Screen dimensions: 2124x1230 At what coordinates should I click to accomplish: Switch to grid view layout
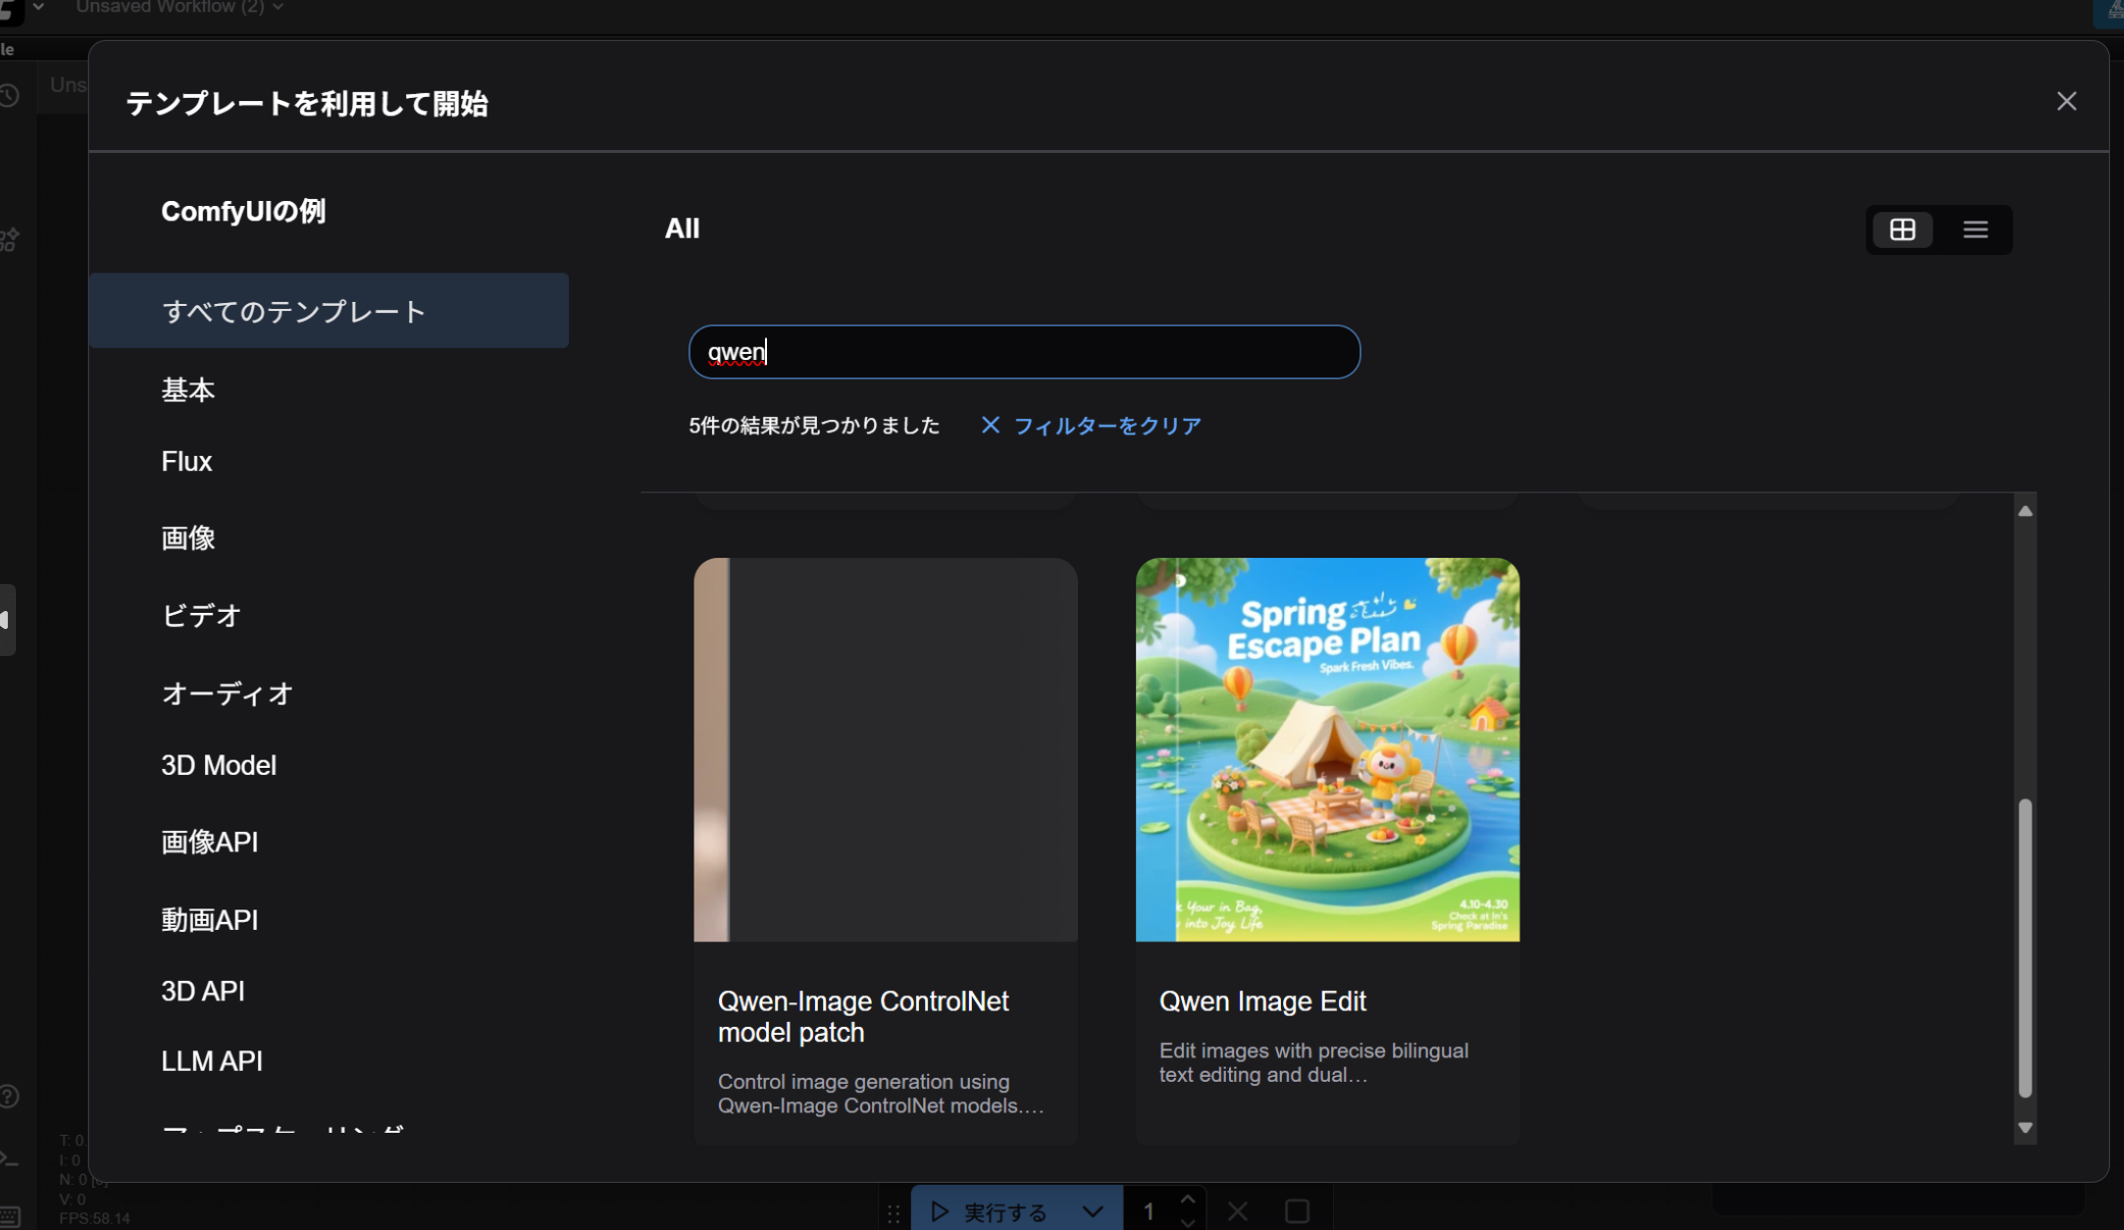[x=1902, y=229]
